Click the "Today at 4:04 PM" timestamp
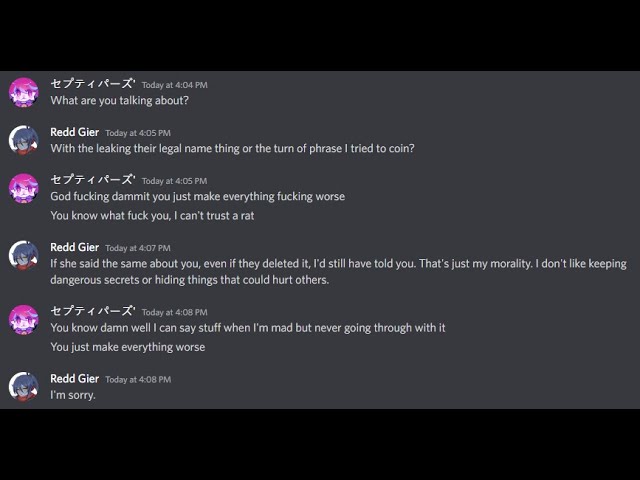640x480 pixels. pos(174,85)
